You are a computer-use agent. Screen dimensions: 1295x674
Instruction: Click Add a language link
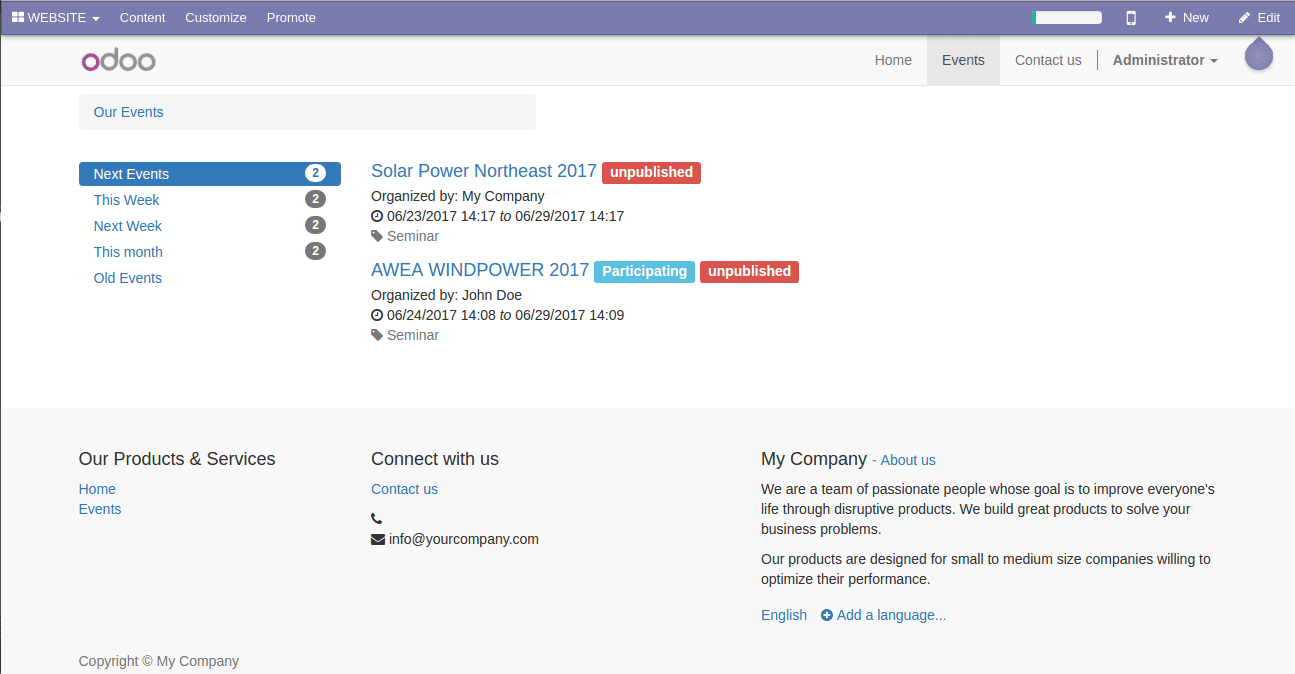pos(884,615)
